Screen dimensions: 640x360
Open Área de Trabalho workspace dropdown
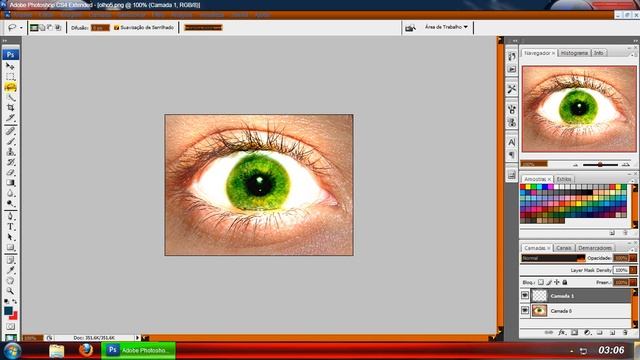tap(446, 27)
